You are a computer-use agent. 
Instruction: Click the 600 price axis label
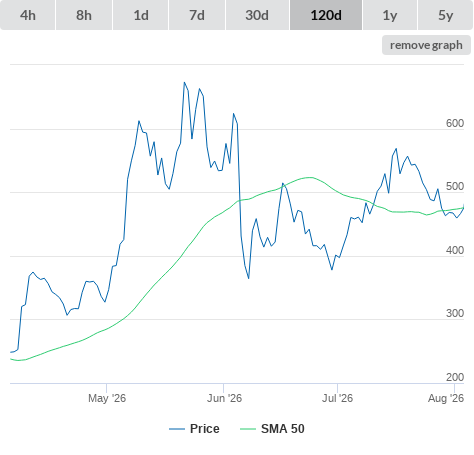(455, 123)
